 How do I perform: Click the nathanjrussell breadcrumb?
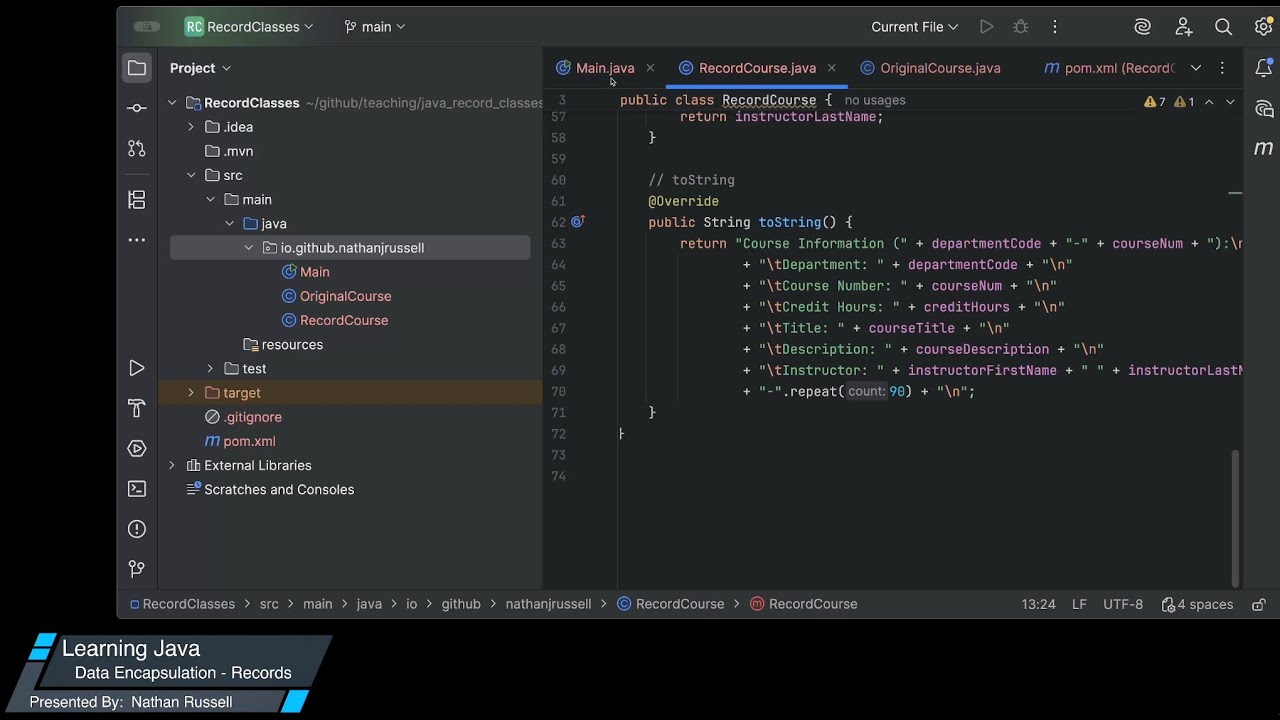548,604
